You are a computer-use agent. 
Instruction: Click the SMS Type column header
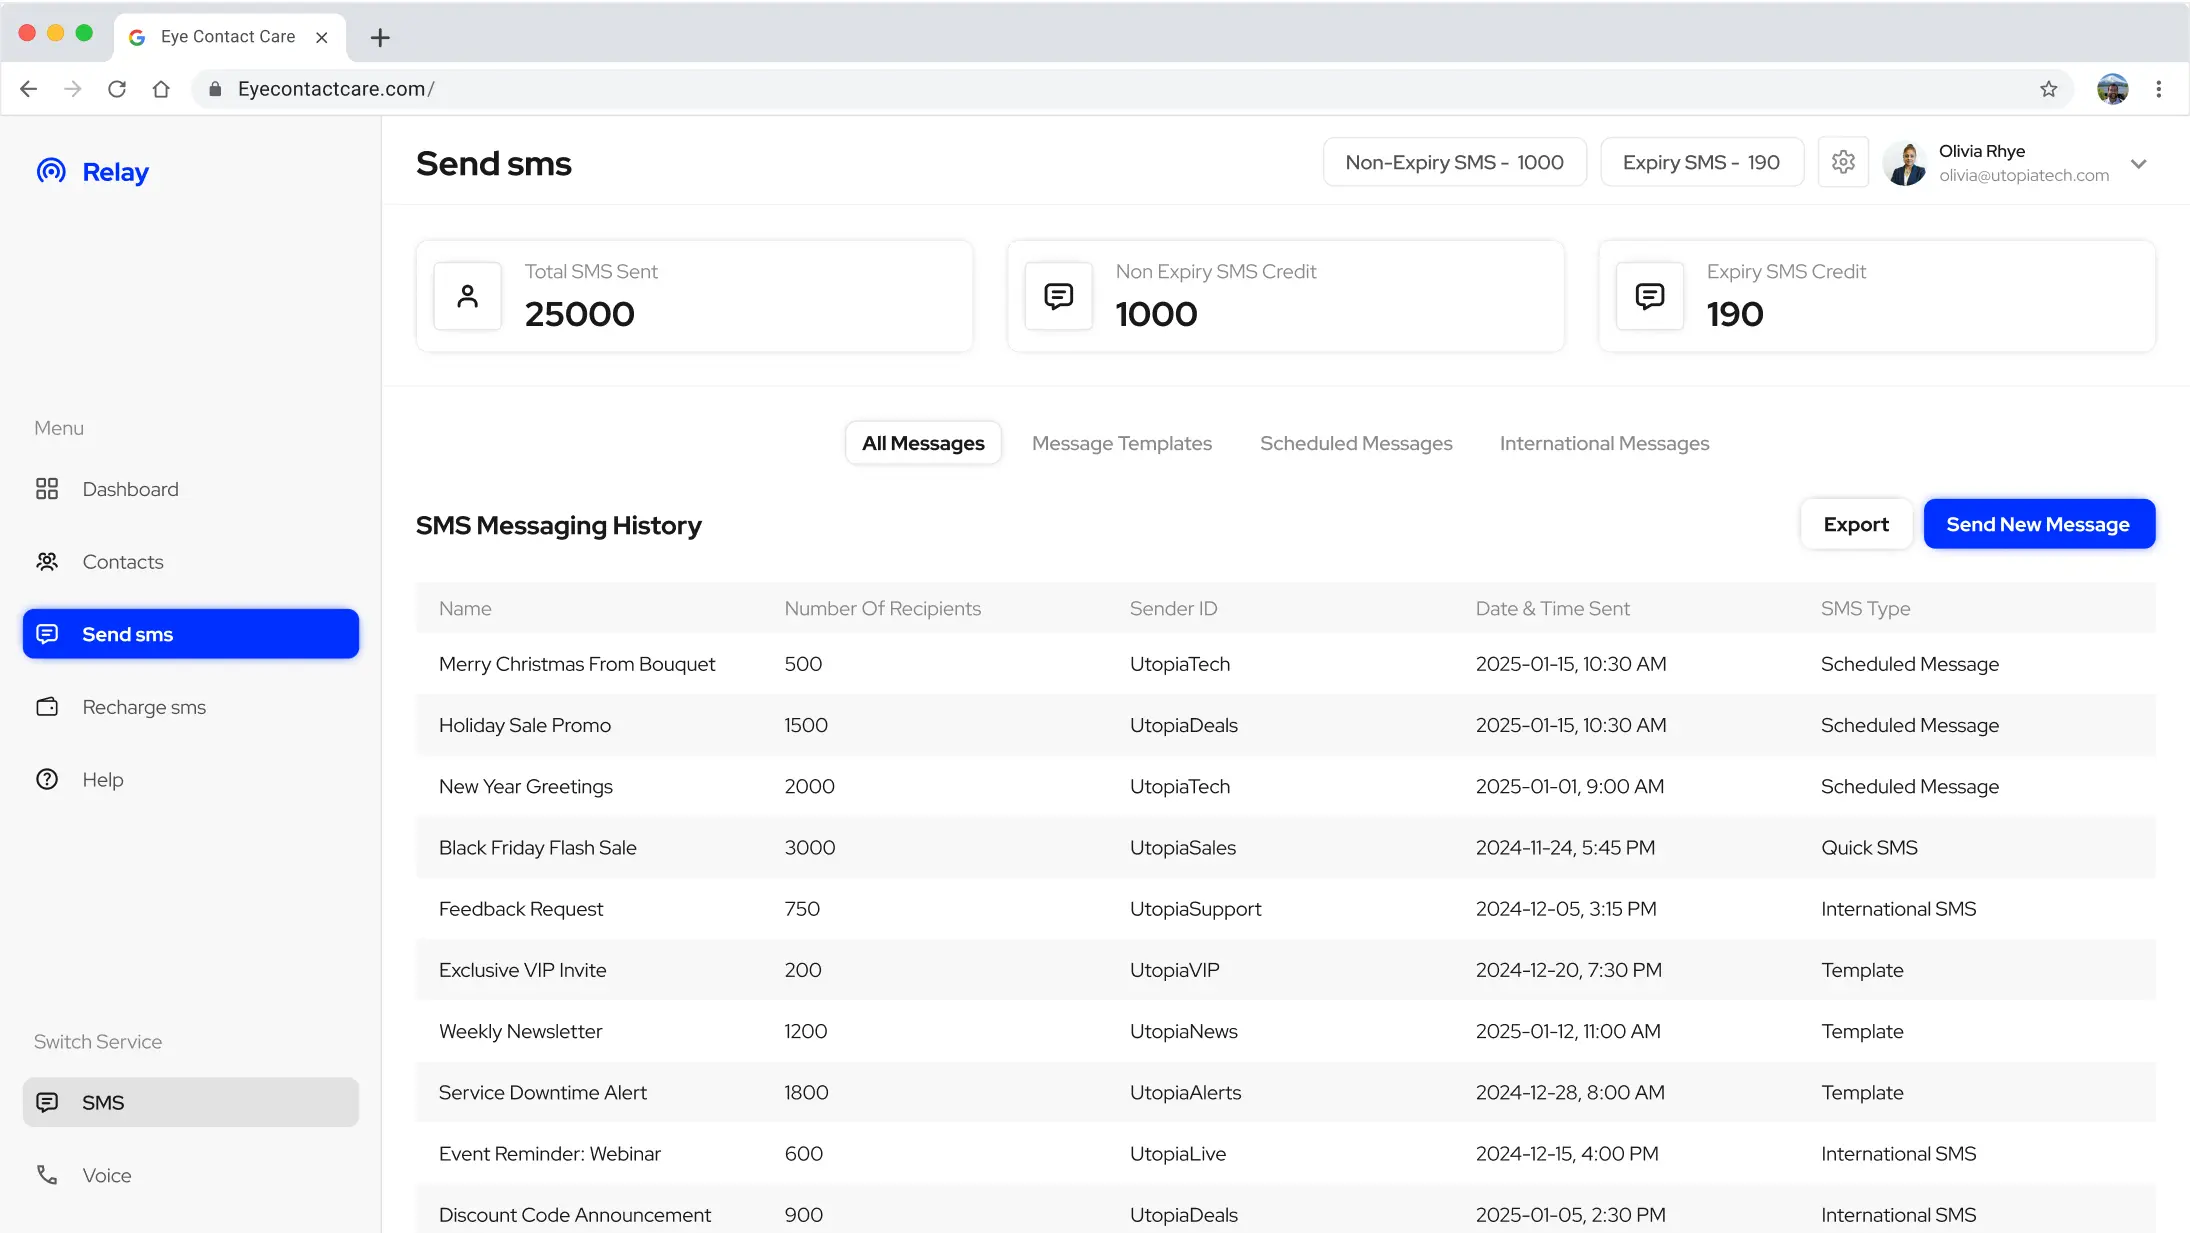1865,608
